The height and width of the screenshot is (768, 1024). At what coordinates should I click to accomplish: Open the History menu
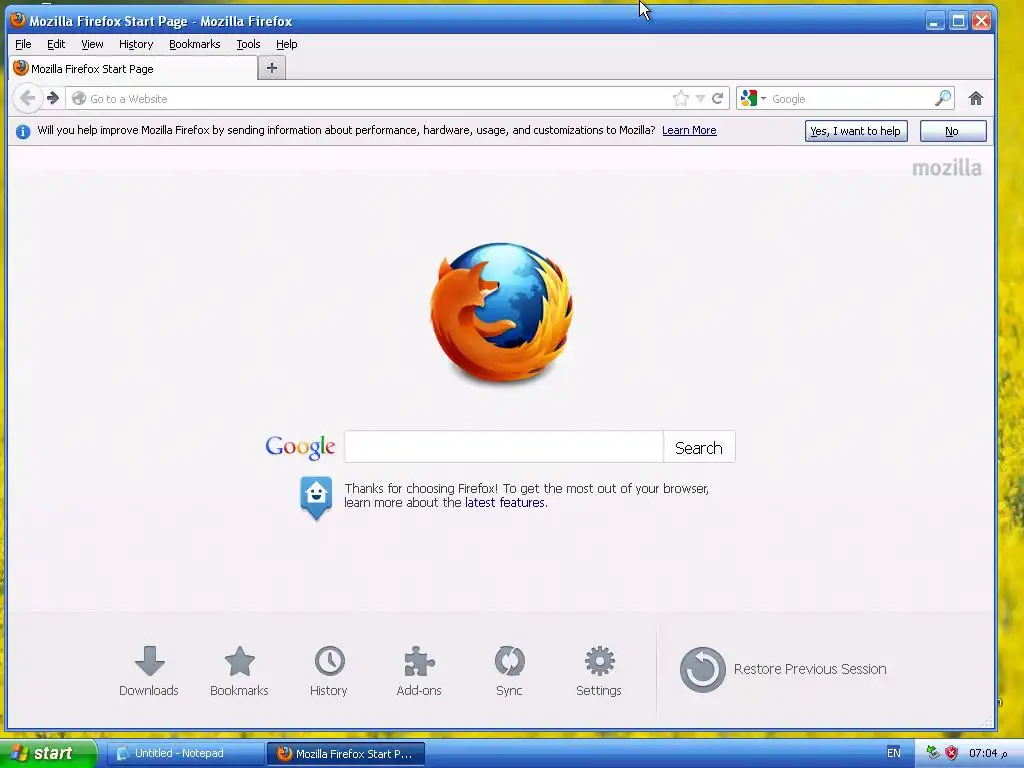[136, 44]
